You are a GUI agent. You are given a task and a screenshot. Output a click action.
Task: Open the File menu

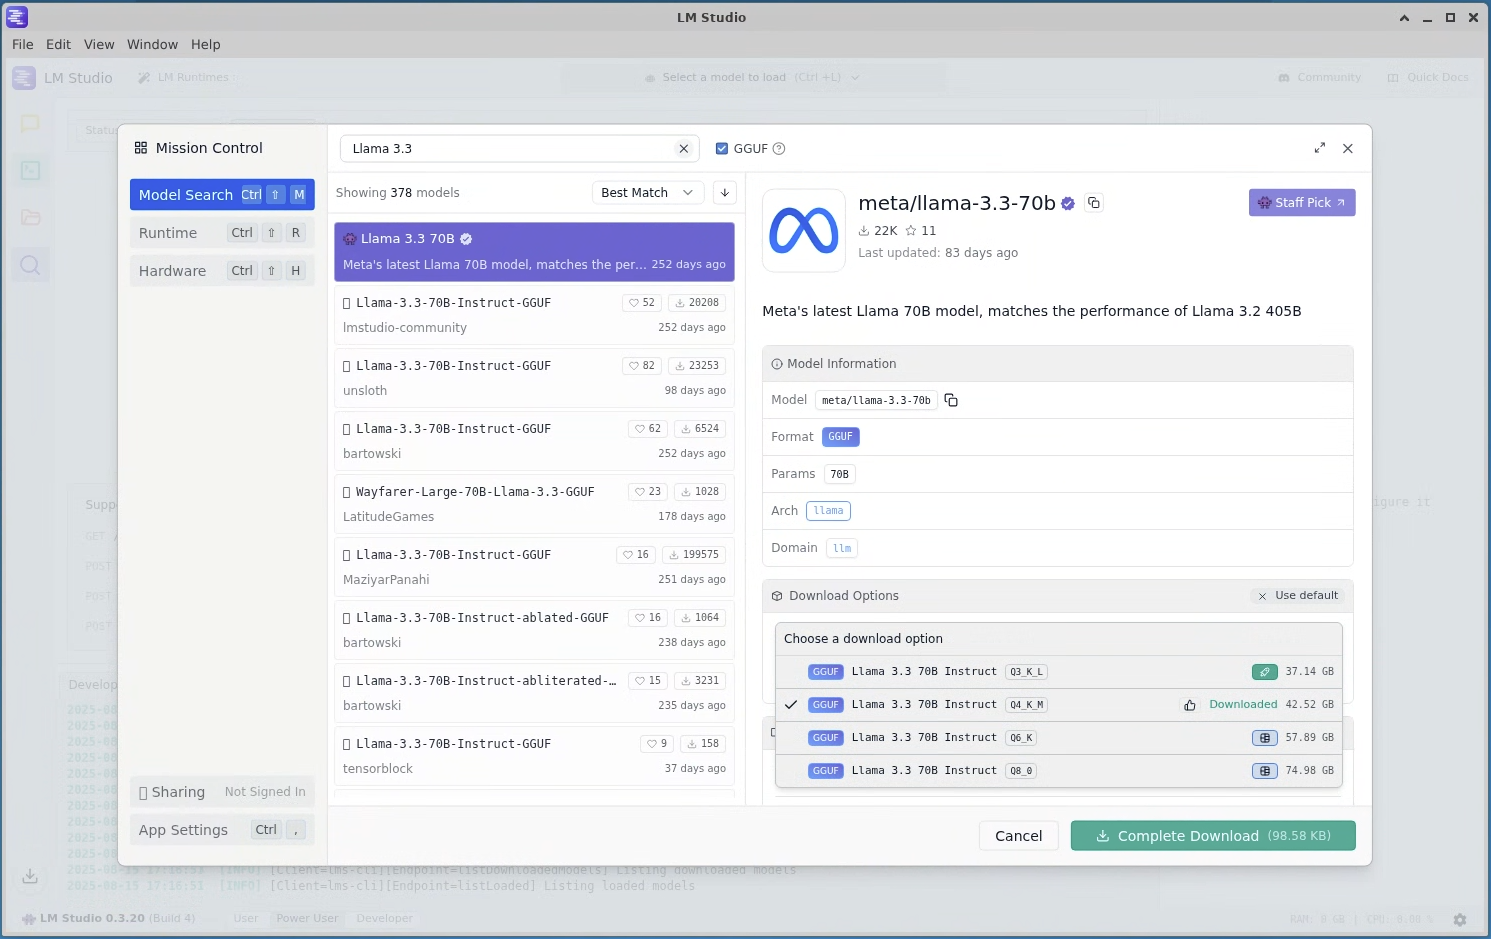(x=22, y=44)
